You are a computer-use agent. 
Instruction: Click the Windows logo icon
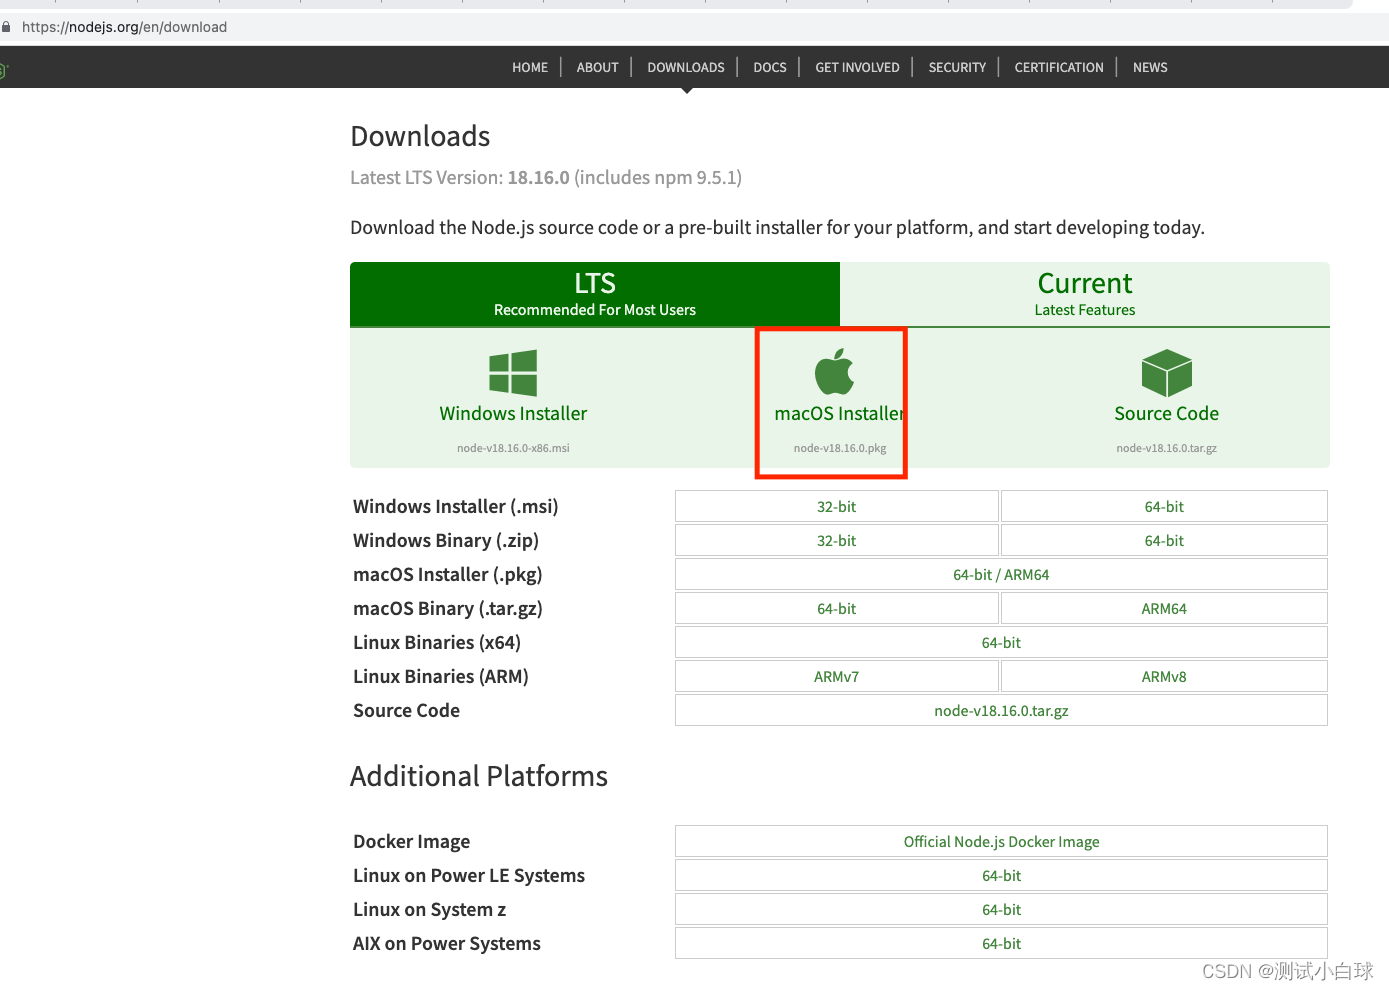point(513,373)
